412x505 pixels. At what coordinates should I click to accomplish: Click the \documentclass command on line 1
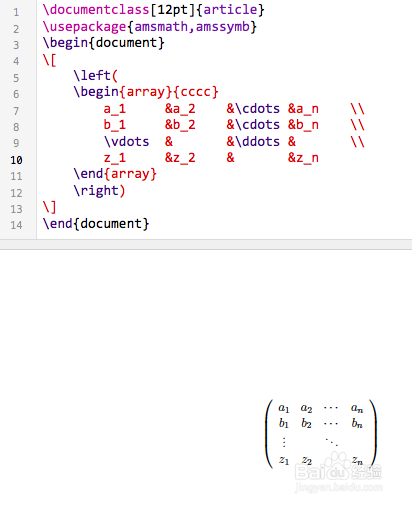coord(96,9)
